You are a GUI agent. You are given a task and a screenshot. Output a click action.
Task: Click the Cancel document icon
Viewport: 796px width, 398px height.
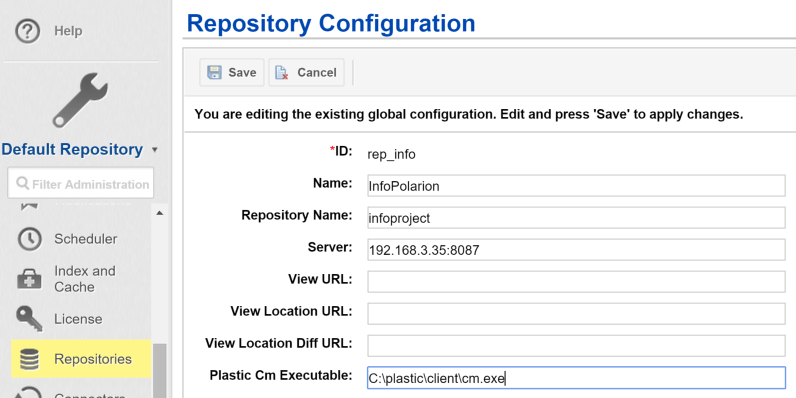282,73
